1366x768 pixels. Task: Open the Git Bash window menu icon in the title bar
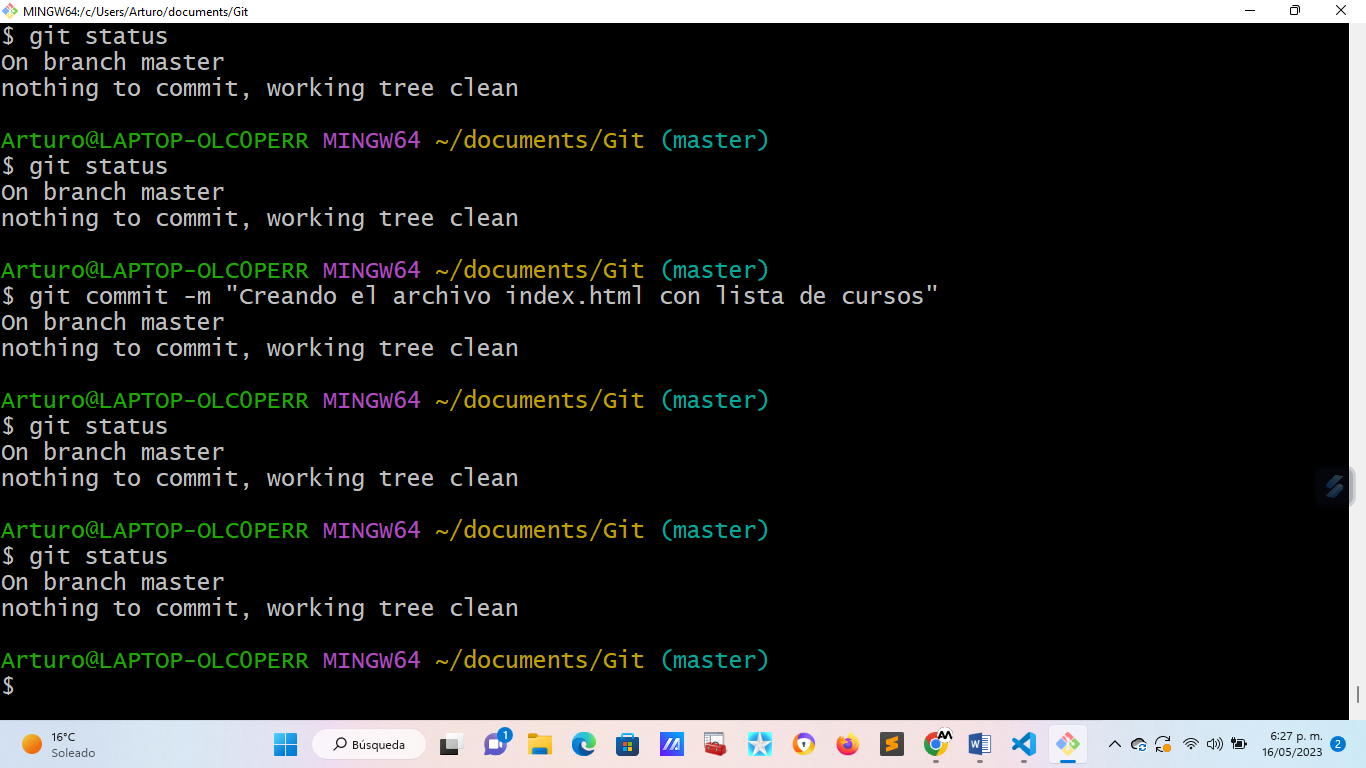click(10, 11)
